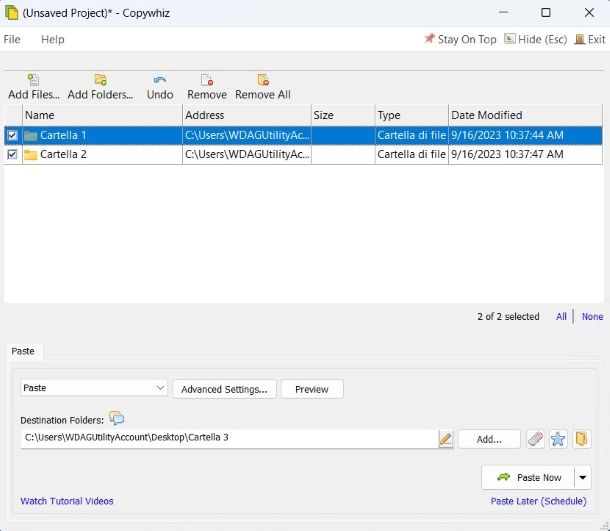
Task: Select the Cartella 2 name text
Action: 63,154
